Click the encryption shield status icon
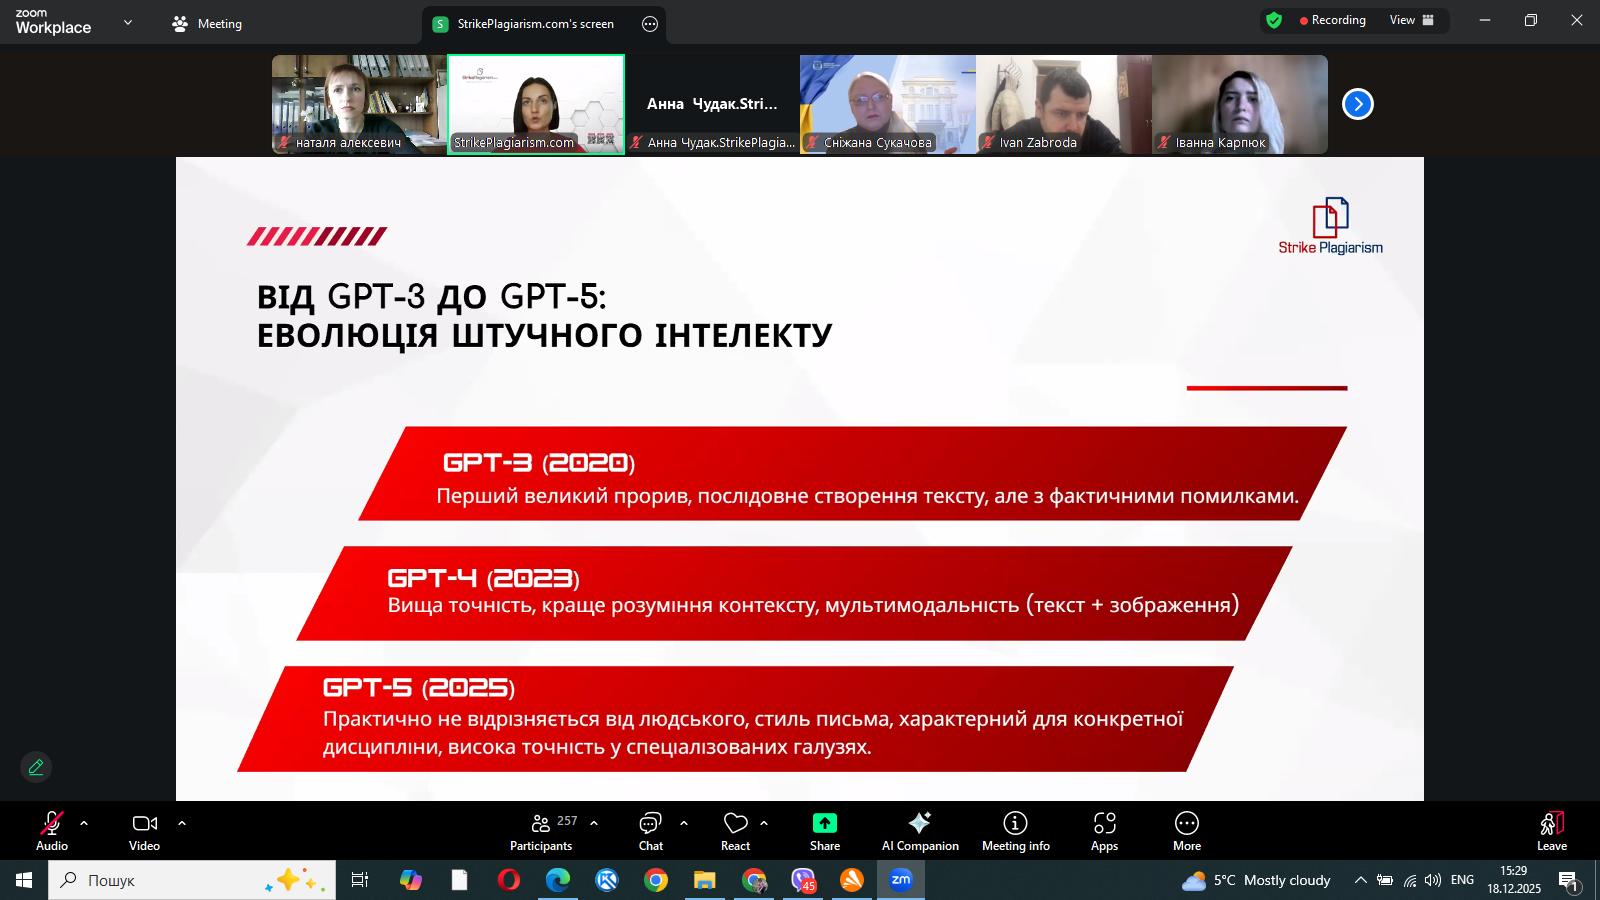Viewport: 1600px width, 900px height. pyautogui.click(x=1274, y=20)
